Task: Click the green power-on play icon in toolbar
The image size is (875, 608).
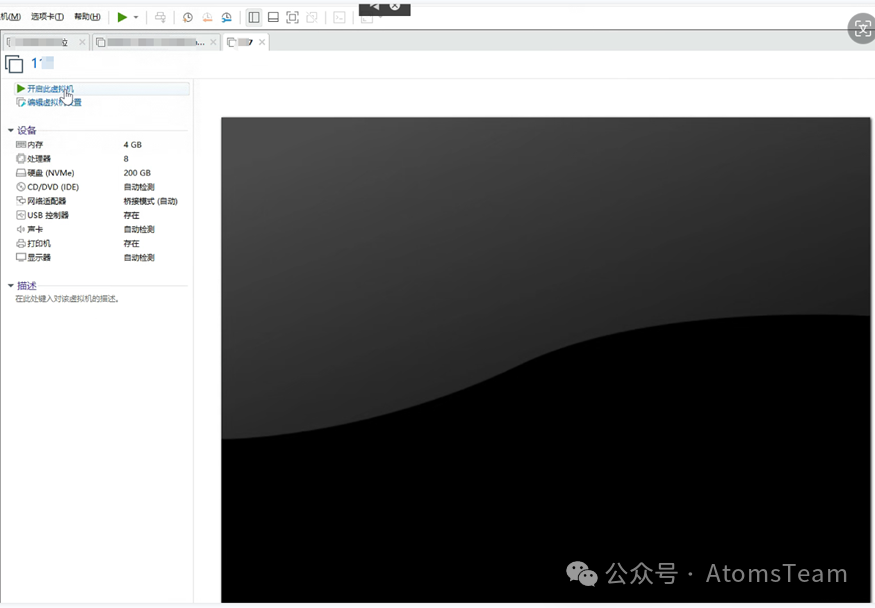Action: 122,17
